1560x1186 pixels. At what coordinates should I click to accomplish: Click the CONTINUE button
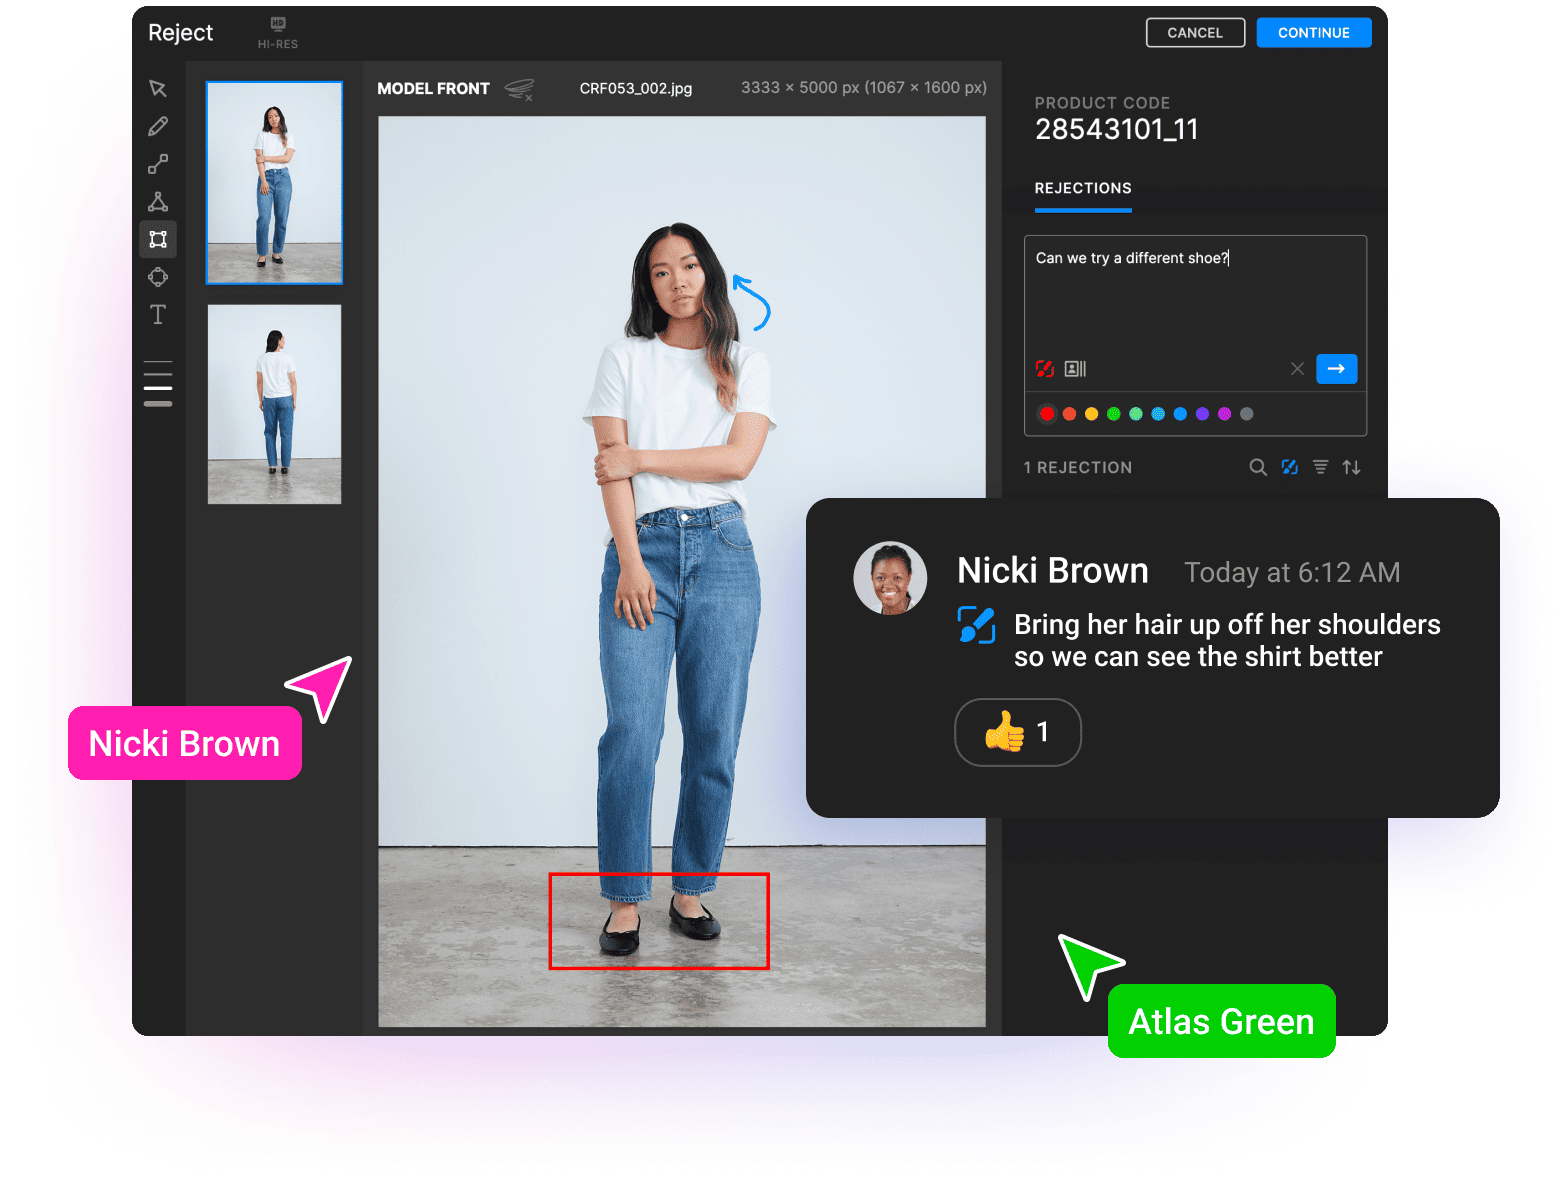tap(1313, 33)
